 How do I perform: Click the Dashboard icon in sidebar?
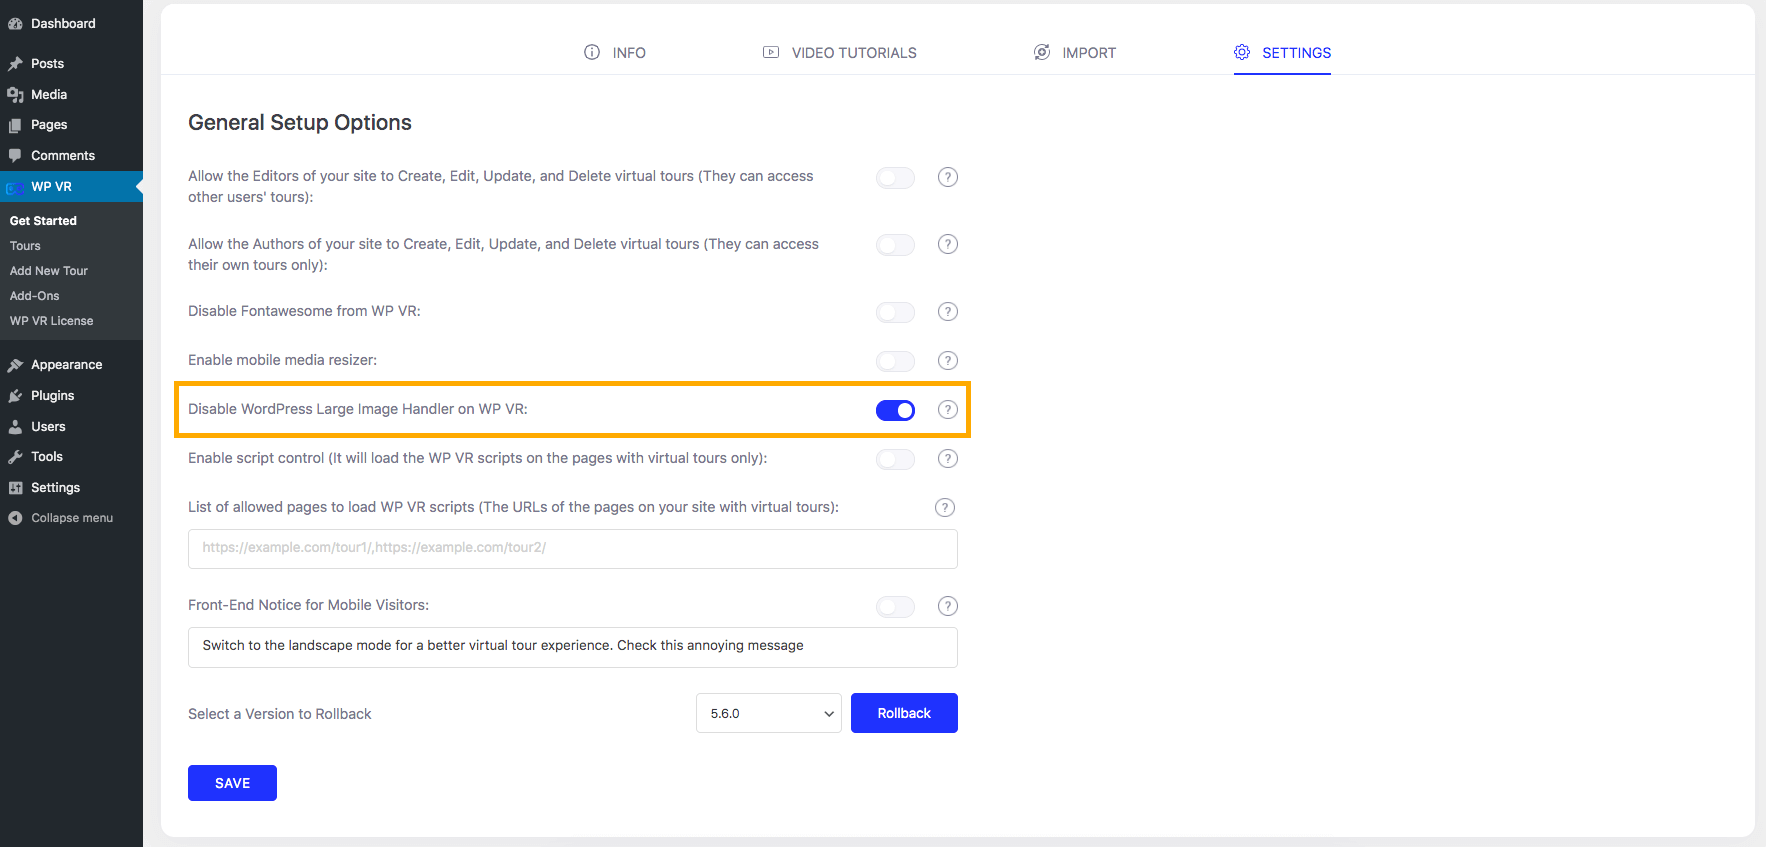(x=15, y=24)
